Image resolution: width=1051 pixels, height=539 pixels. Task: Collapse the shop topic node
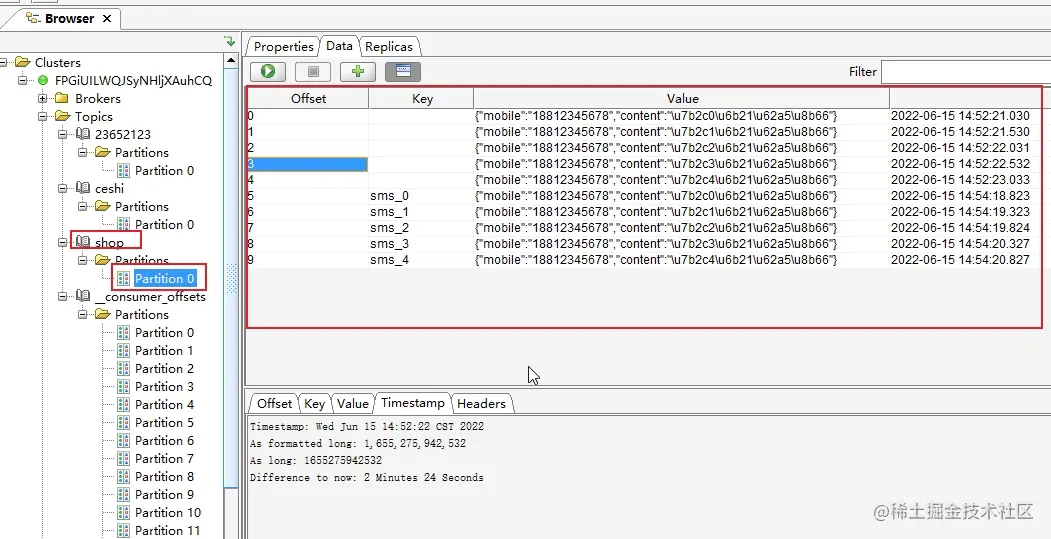[x=63, y=243]
